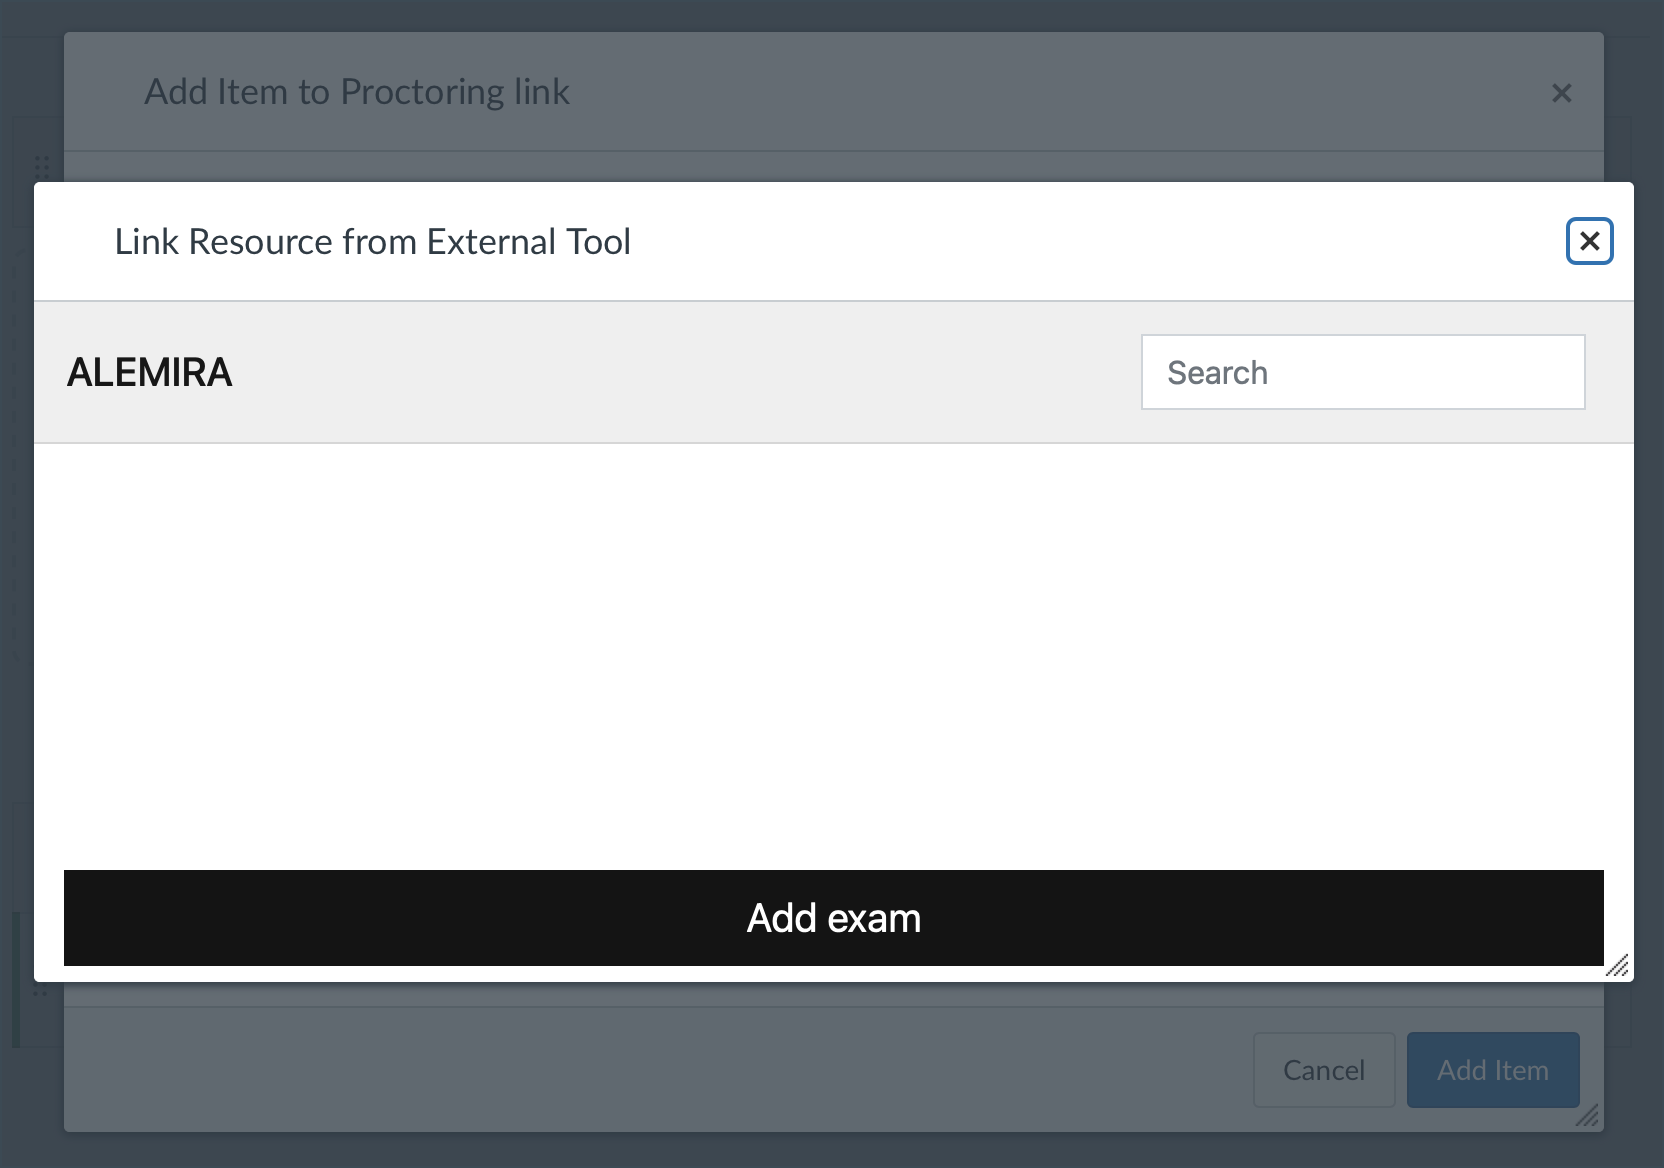This screenshot has width=1664, height=1168.
Task: Click the gray ALEMIRA header bar
Action: [680, 372]
